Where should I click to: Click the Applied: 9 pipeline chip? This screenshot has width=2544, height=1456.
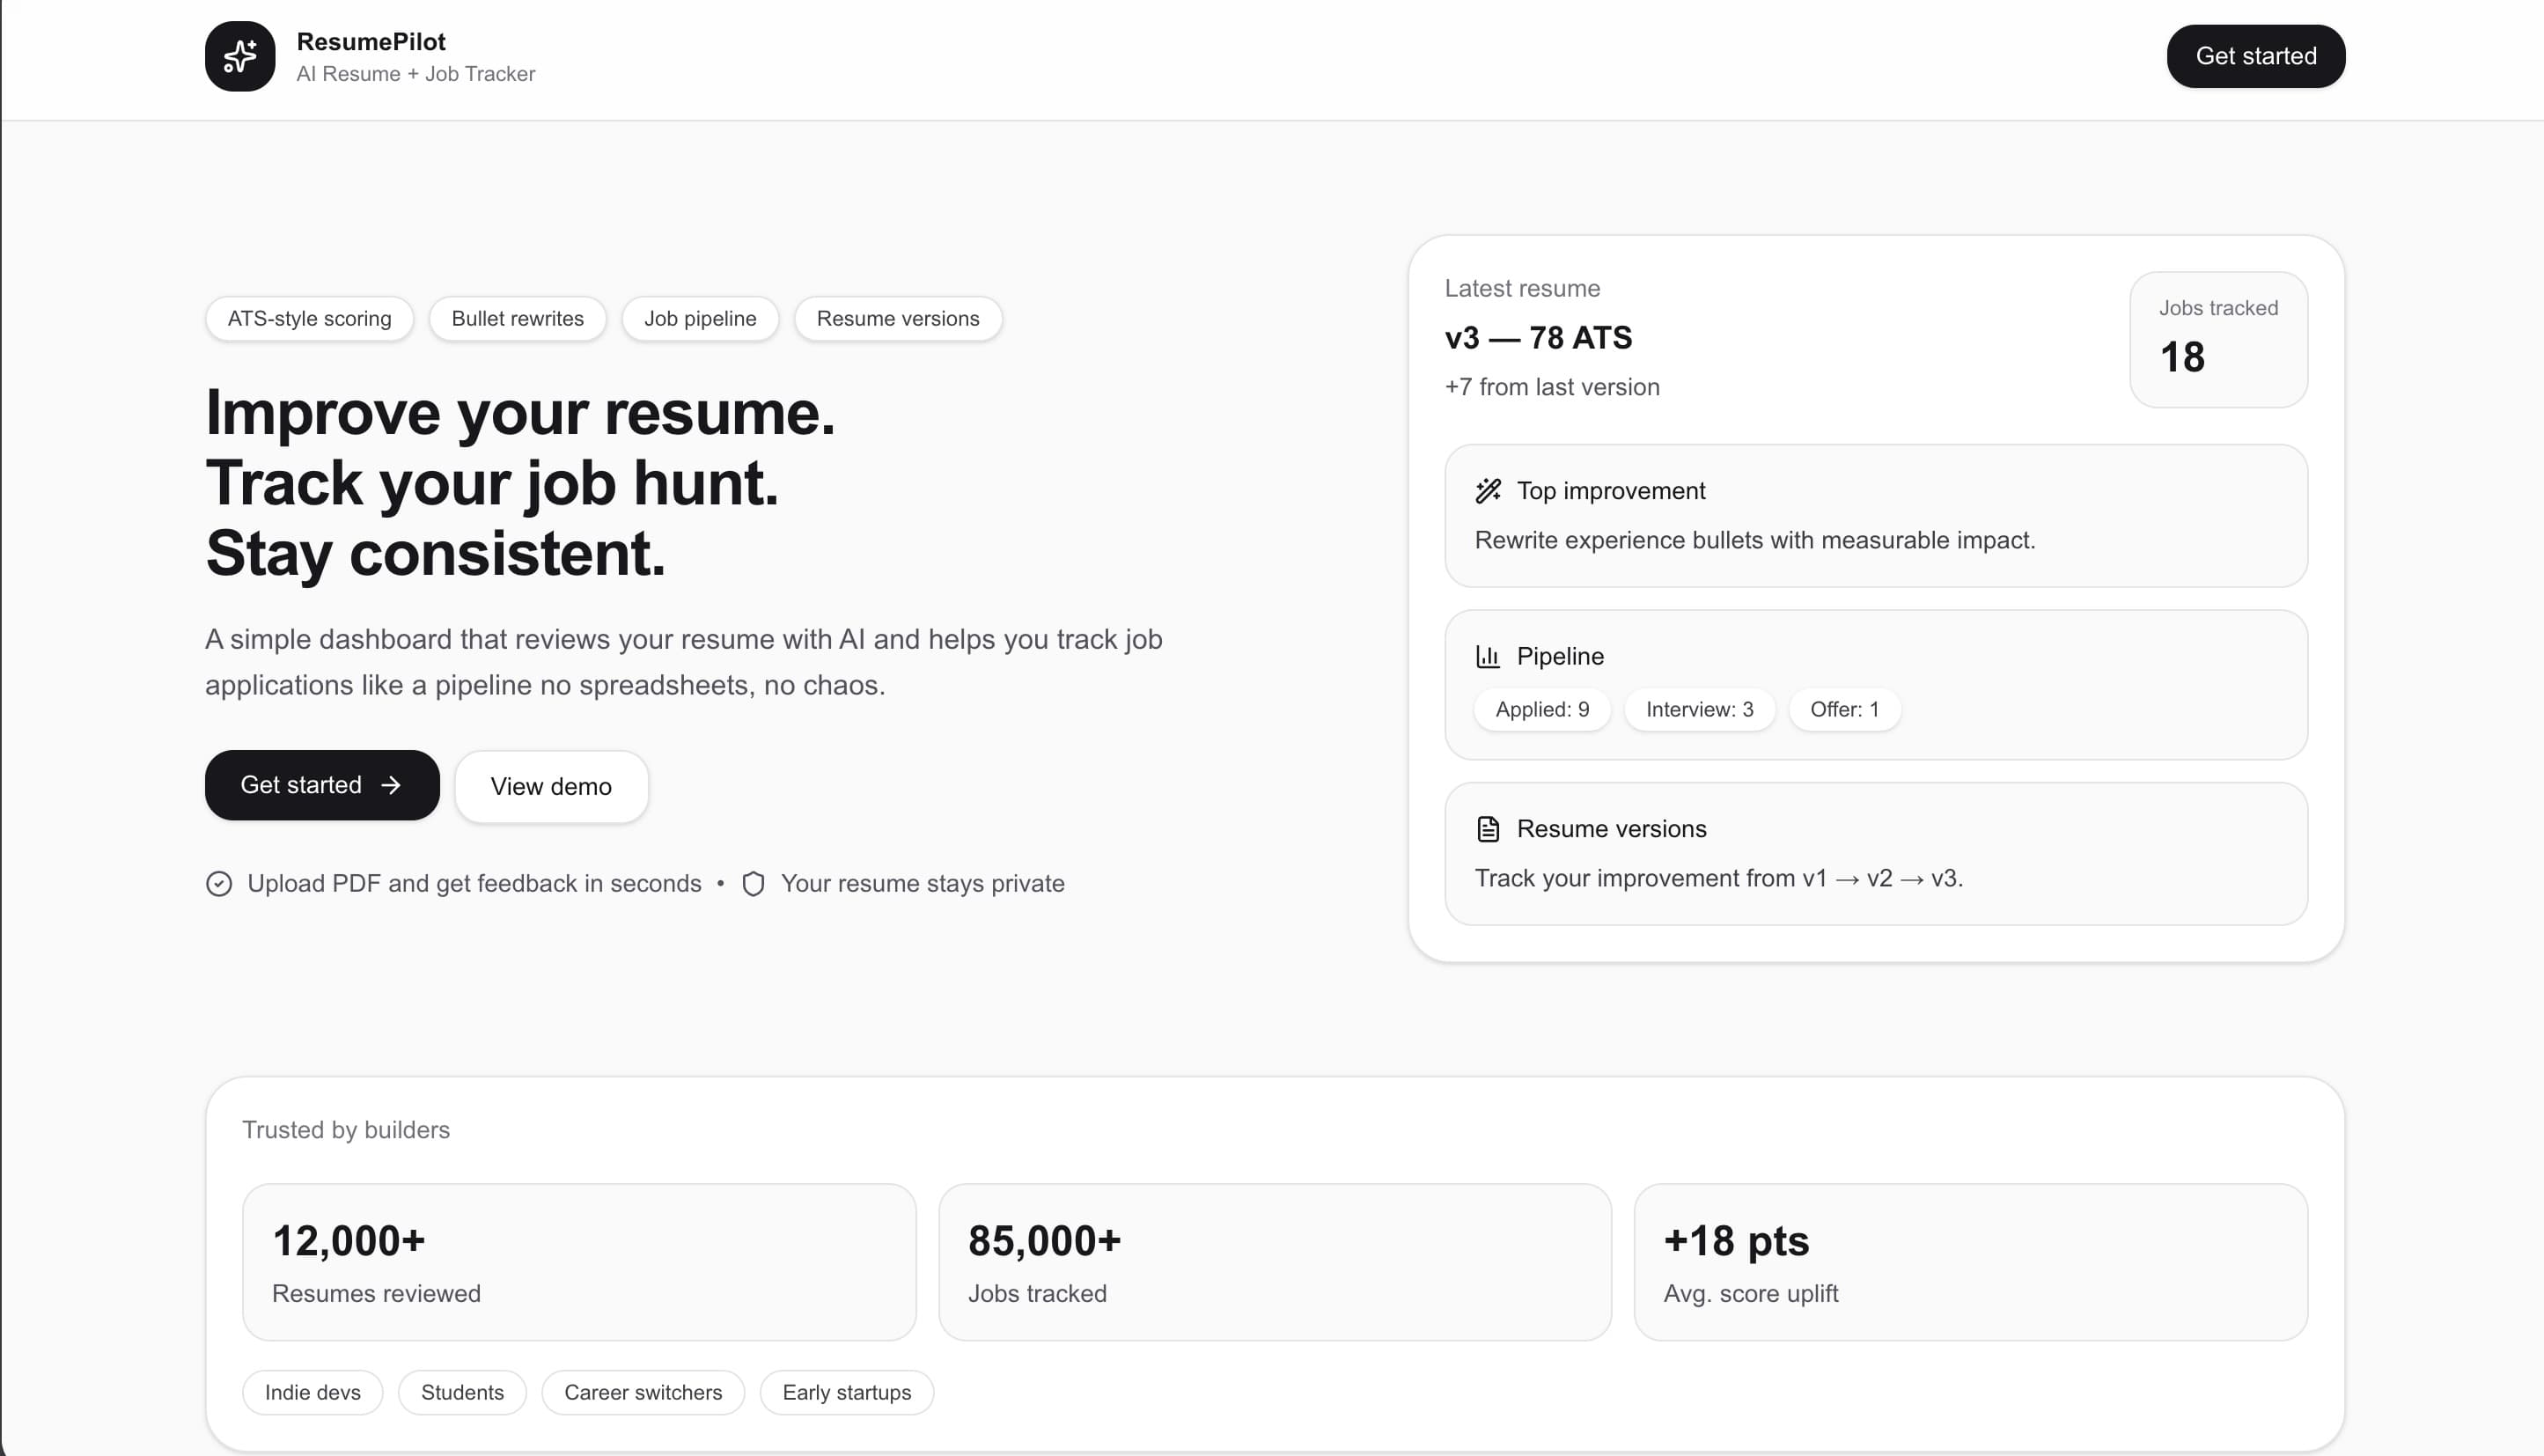click(1541, 709)
